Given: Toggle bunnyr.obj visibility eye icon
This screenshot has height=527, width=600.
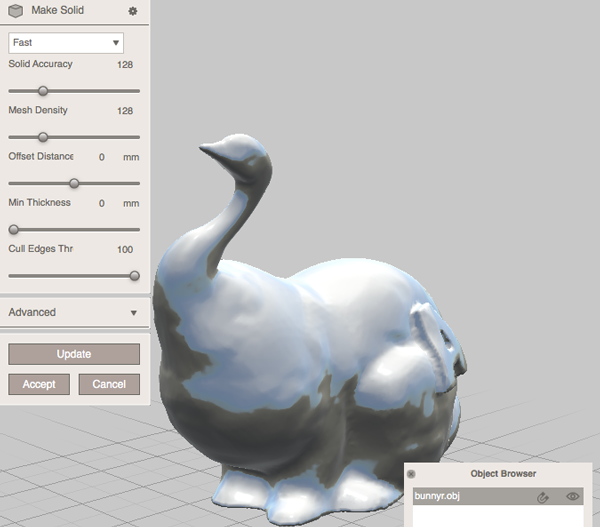Looking at the screenshot, I should [572, 496].
